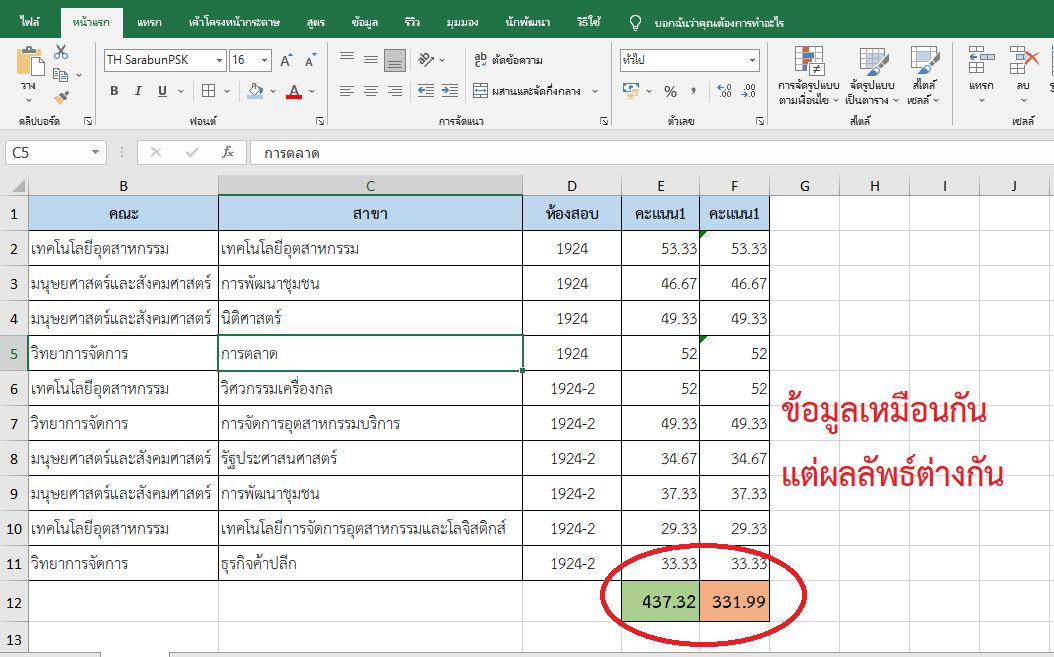The image size is (1054, 657).
Task: Open the font size 16 dropdown
Action: 264,61
